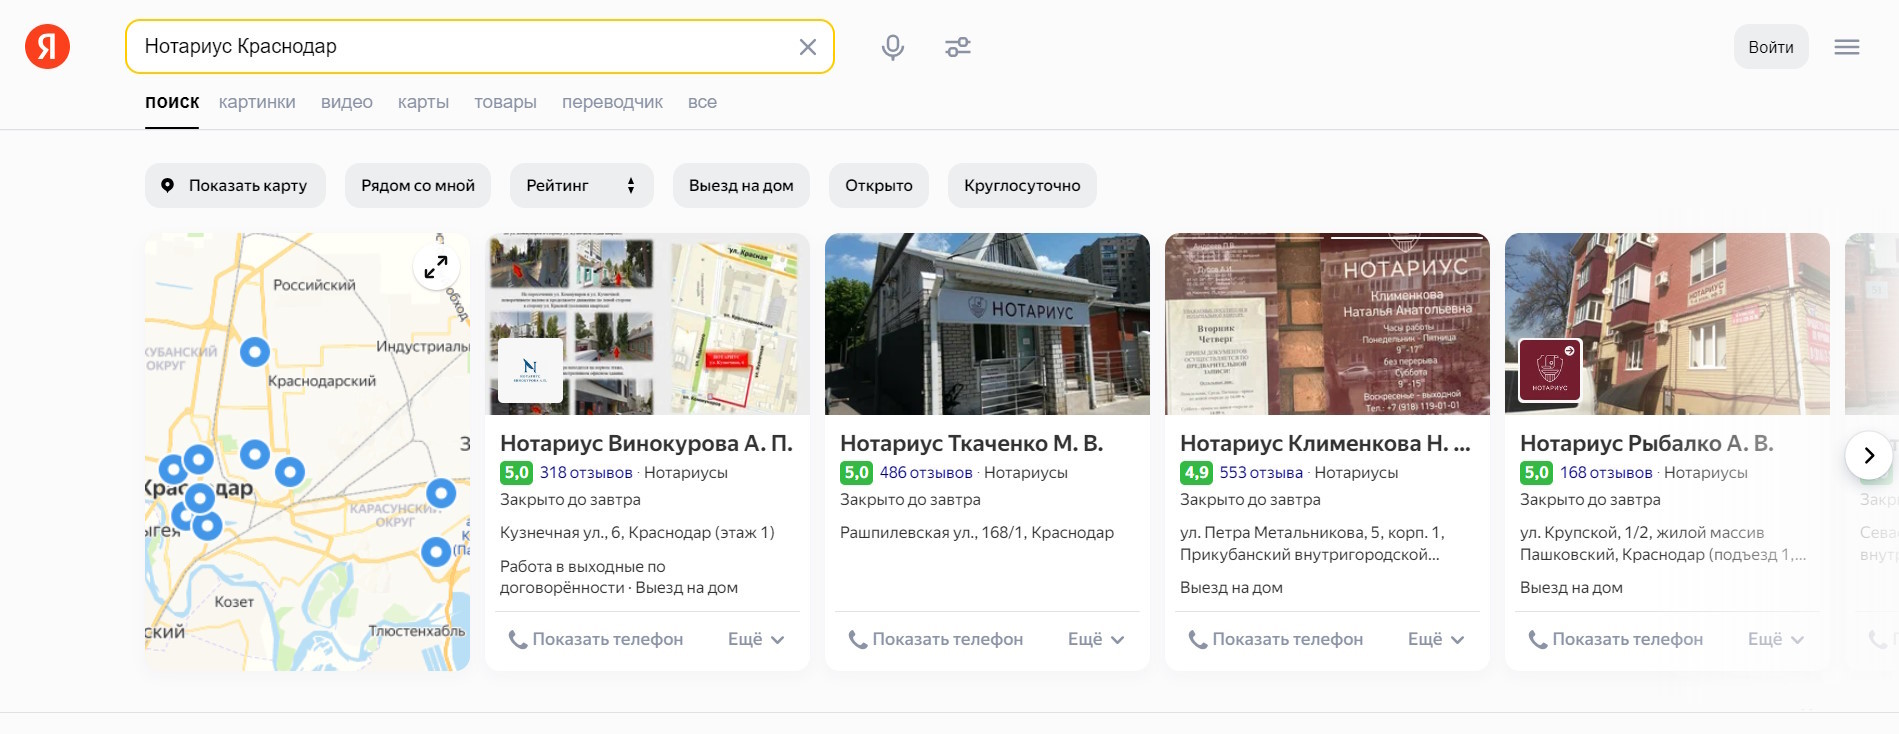Image resolution: width=1899 pixels, height=734 pixels.
Task: Toggle the Рядом со мной filter
Action: [x=418, y=186]
